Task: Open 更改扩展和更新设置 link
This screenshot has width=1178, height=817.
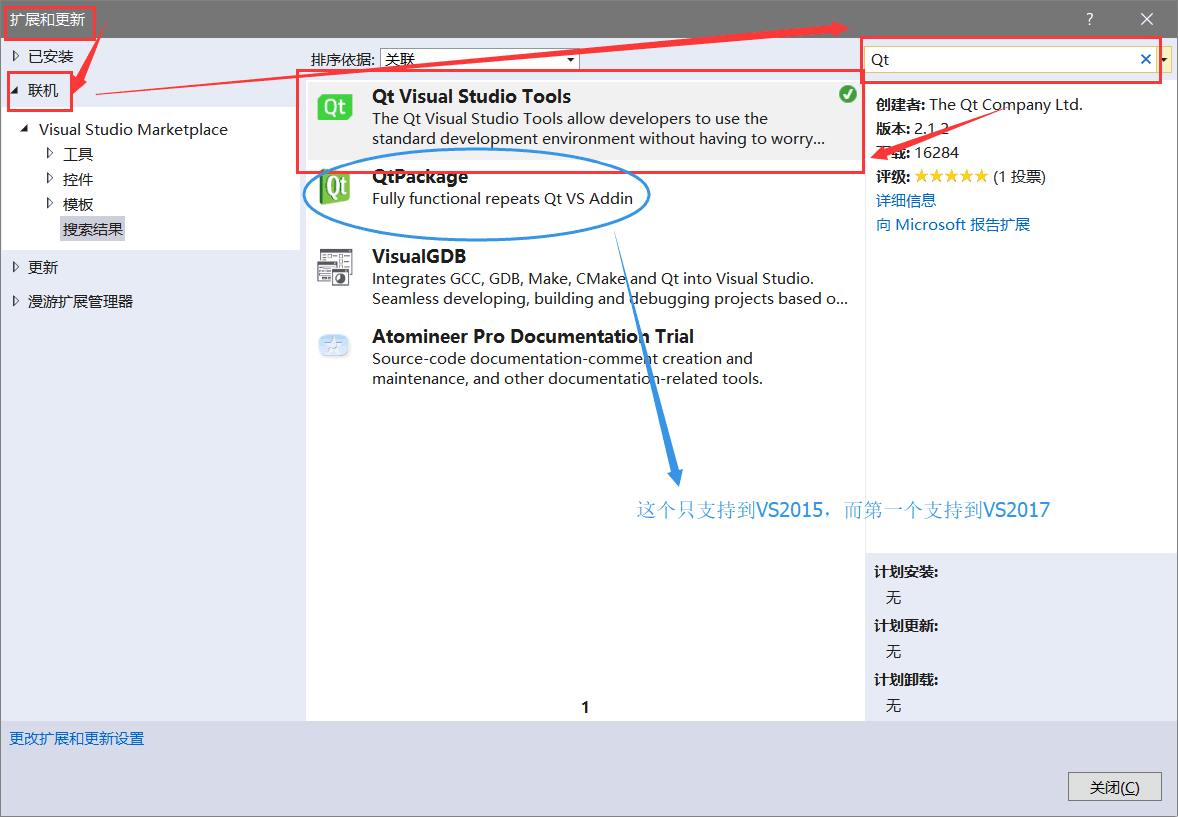Action: [77, 739]
